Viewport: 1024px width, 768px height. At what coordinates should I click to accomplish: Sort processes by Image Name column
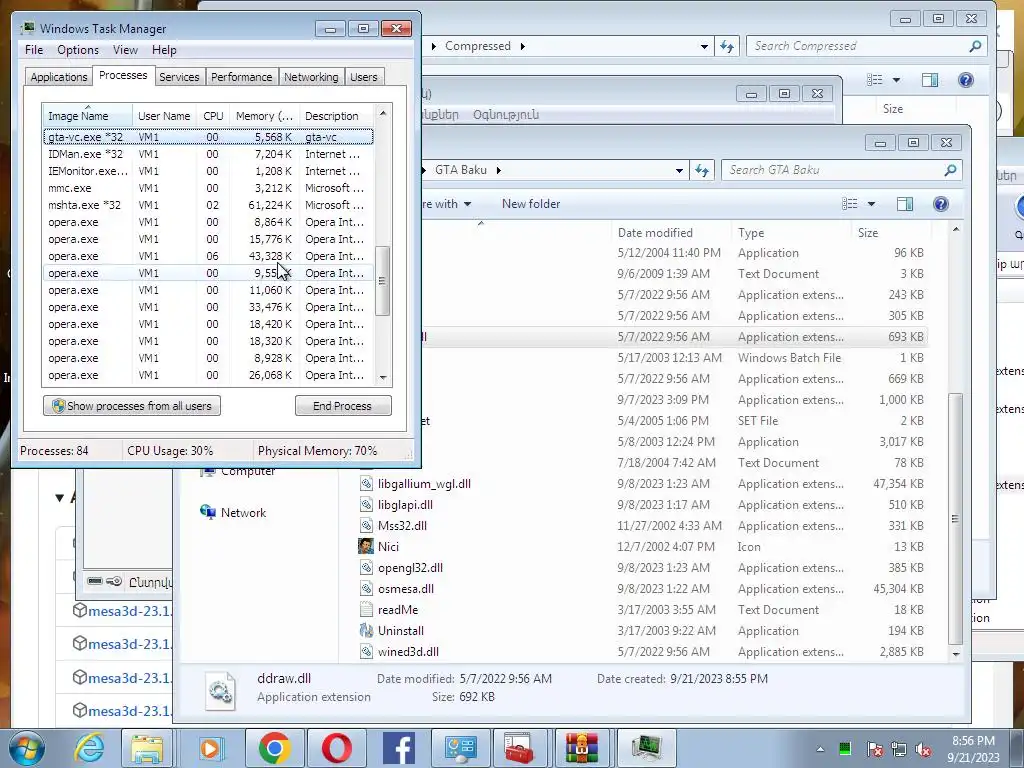pyautogui.click(x=88, y=116)
